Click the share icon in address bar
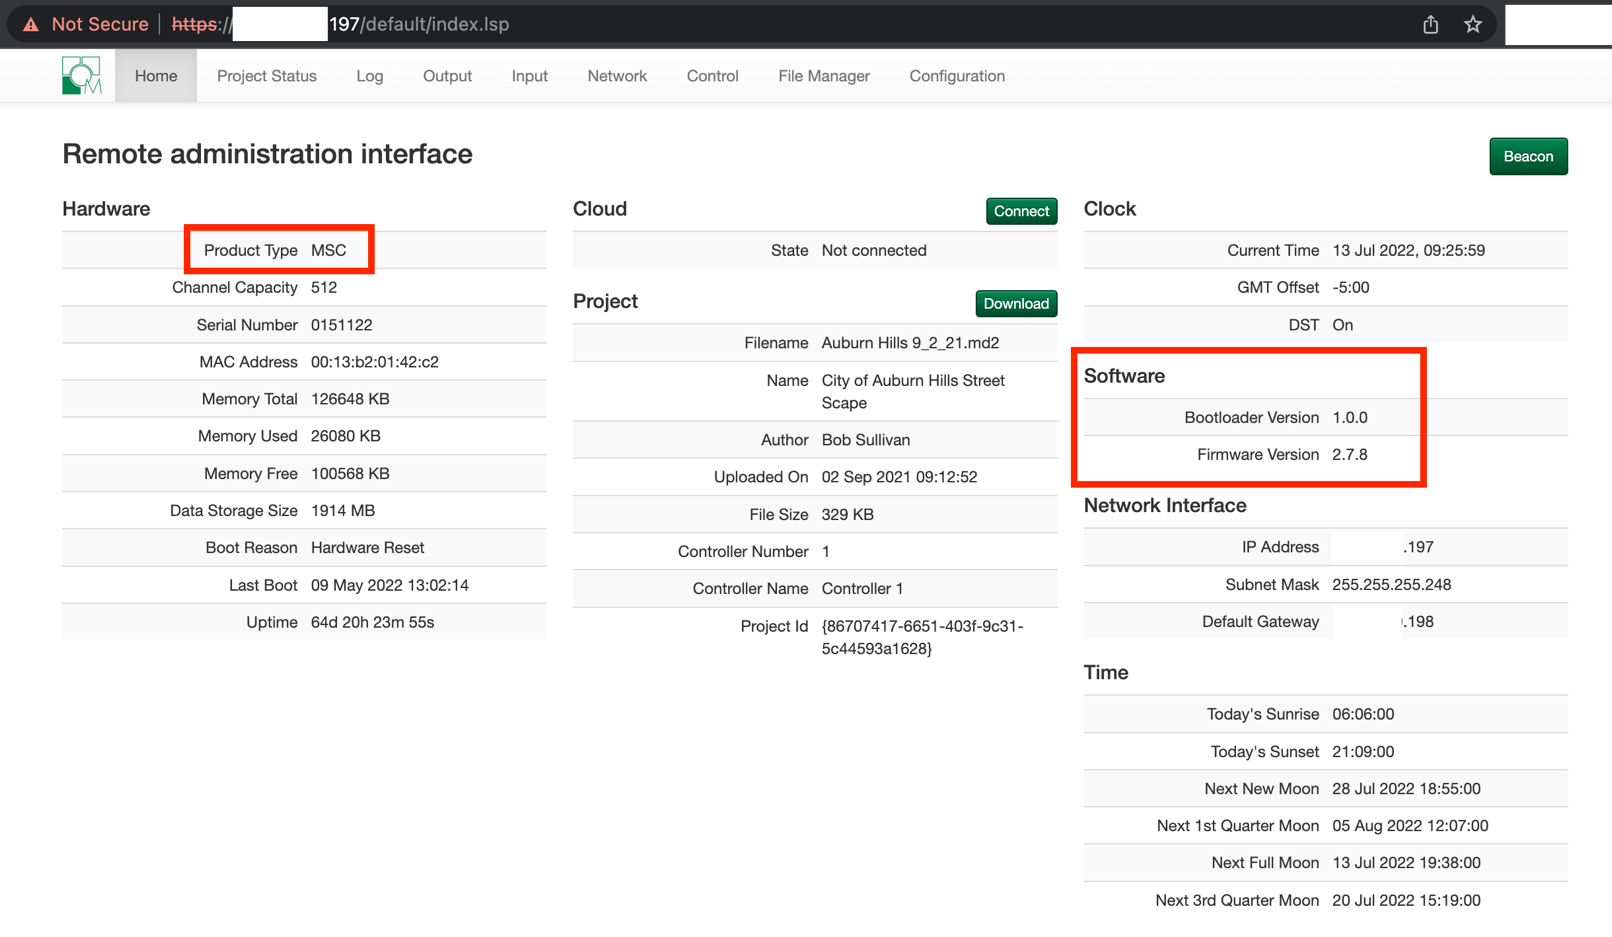1612x937 pixels. (x=1430, y=24)
